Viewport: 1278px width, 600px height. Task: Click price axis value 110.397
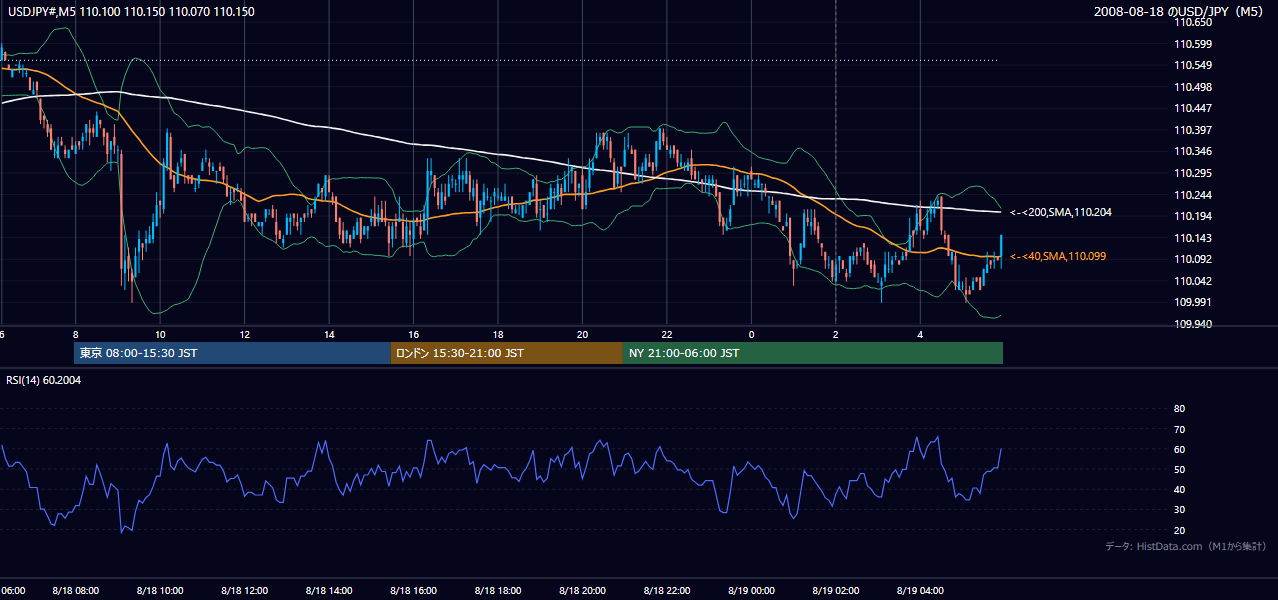(1195, 130)
